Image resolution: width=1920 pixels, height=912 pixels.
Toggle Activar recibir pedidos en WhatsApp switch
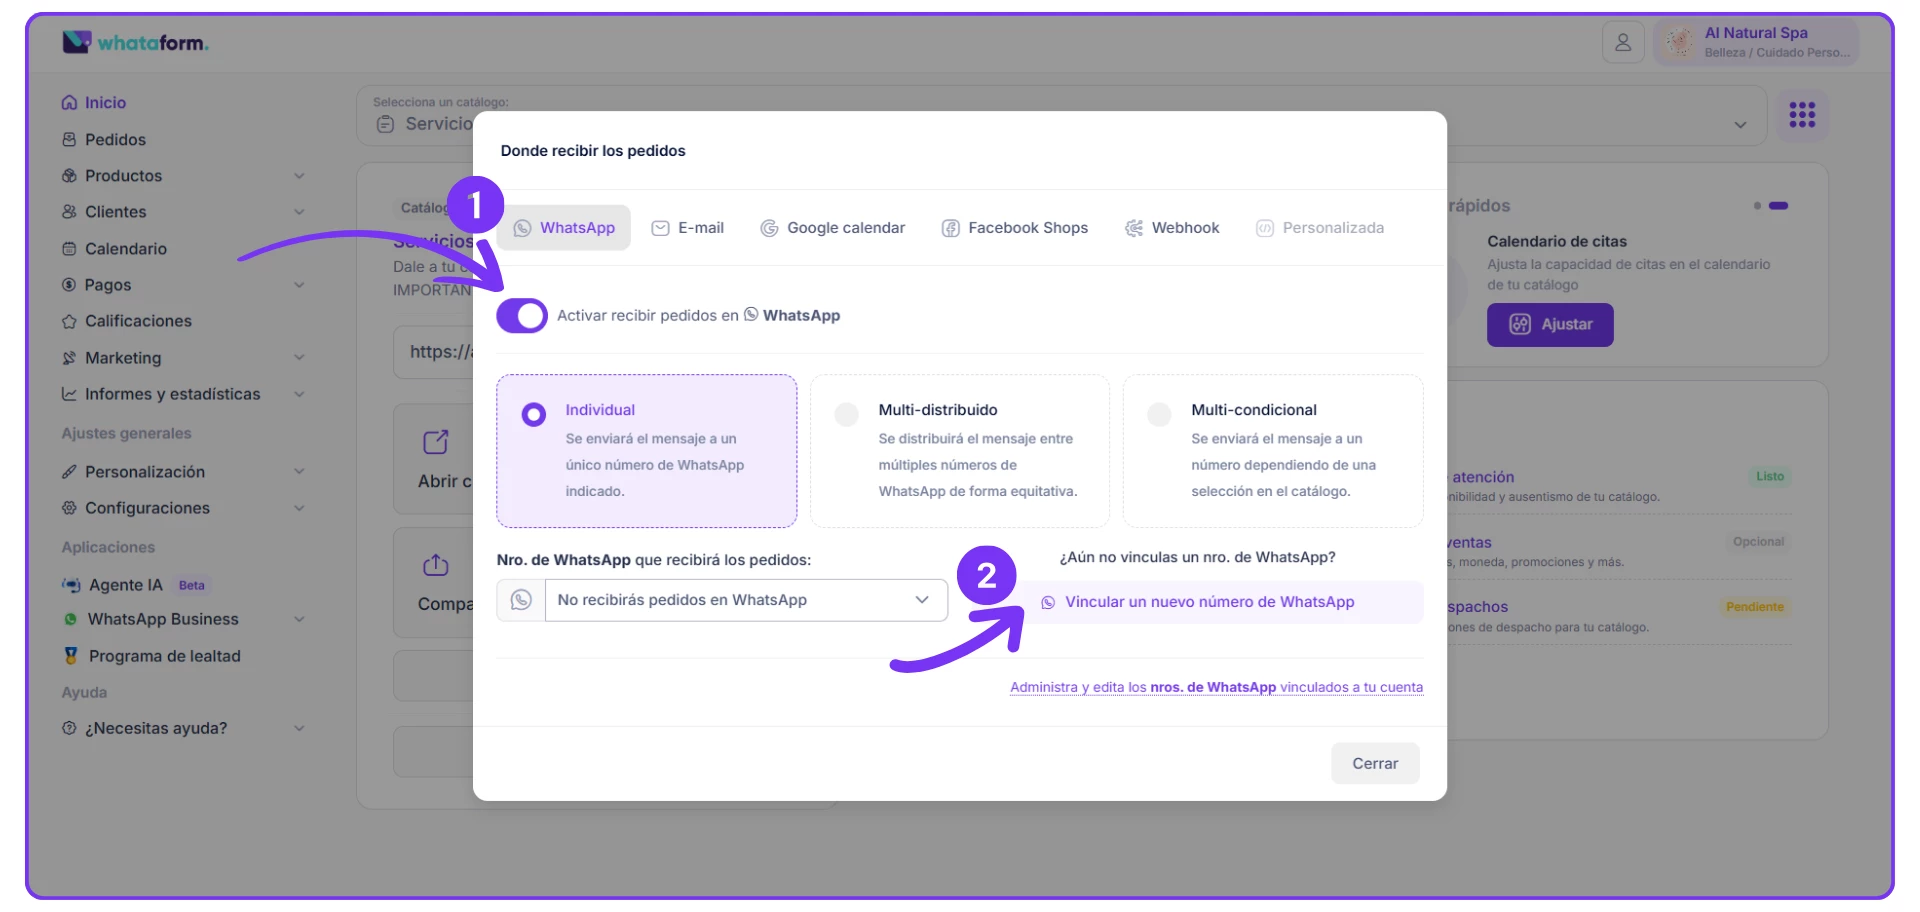pos(522,316)
